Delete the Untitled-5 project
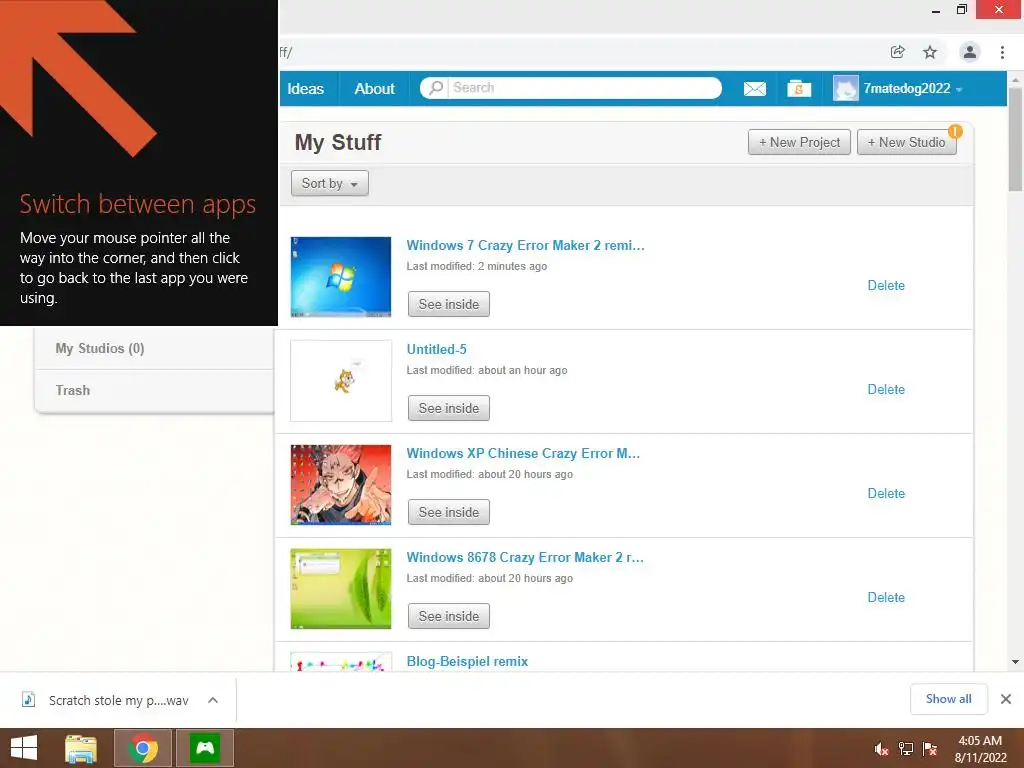Viewport: 1024px width, 768px height. [886, 389]
